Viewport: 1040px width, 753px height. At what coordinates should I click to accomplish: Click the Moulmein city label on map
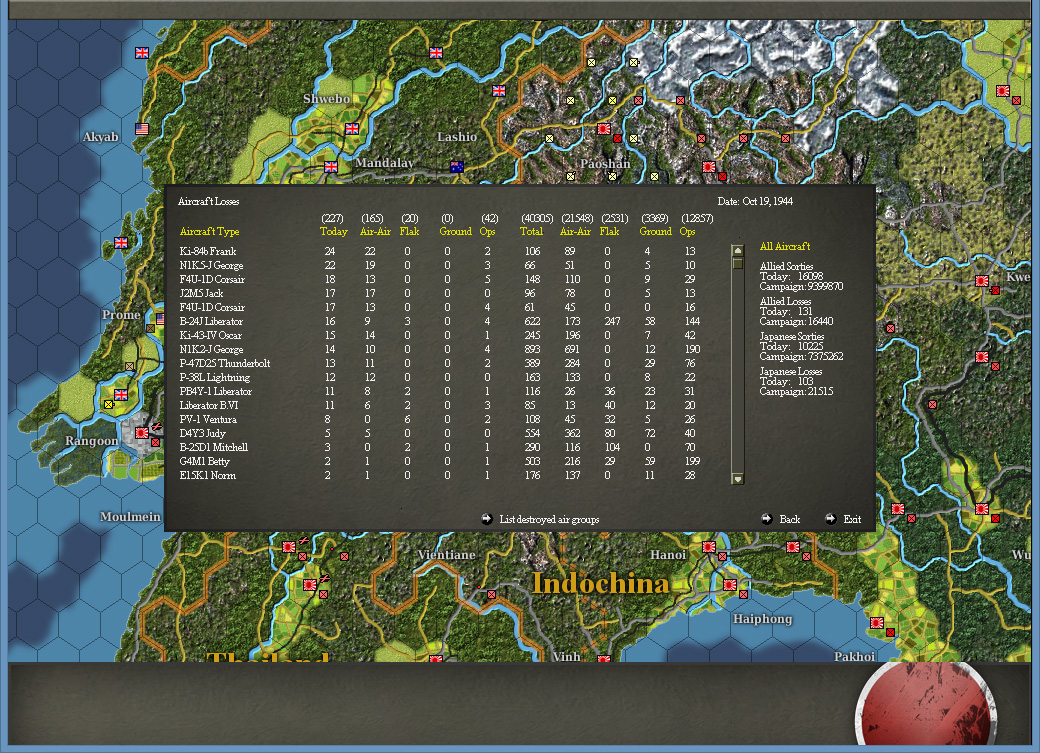tap(130, 516)
